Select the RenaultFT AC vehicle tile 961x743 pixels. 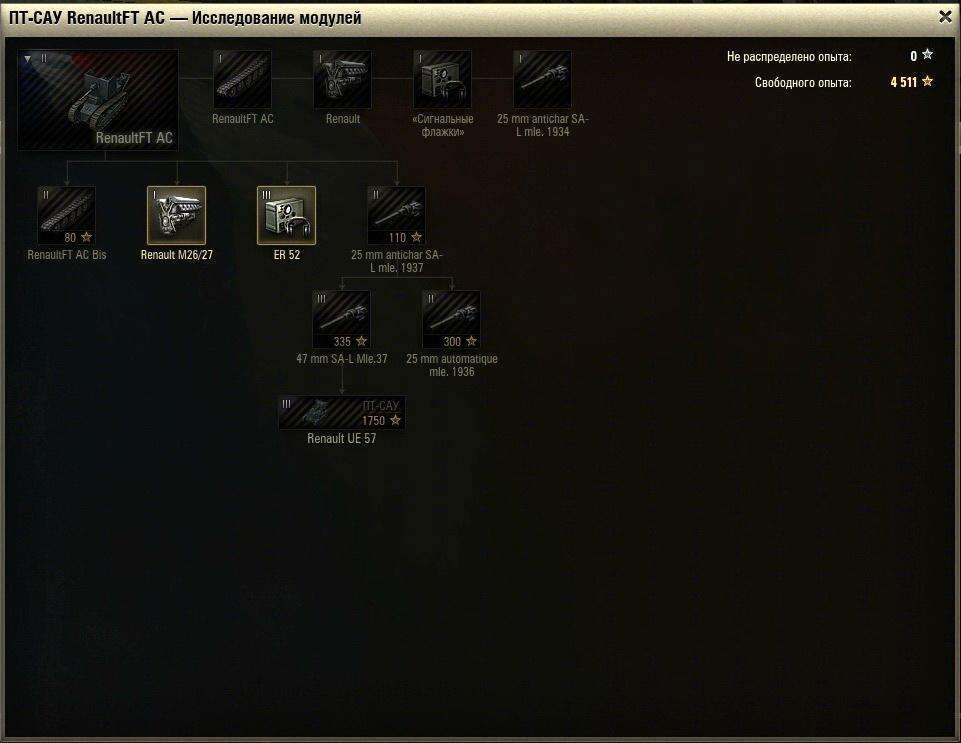coord(98,100)
